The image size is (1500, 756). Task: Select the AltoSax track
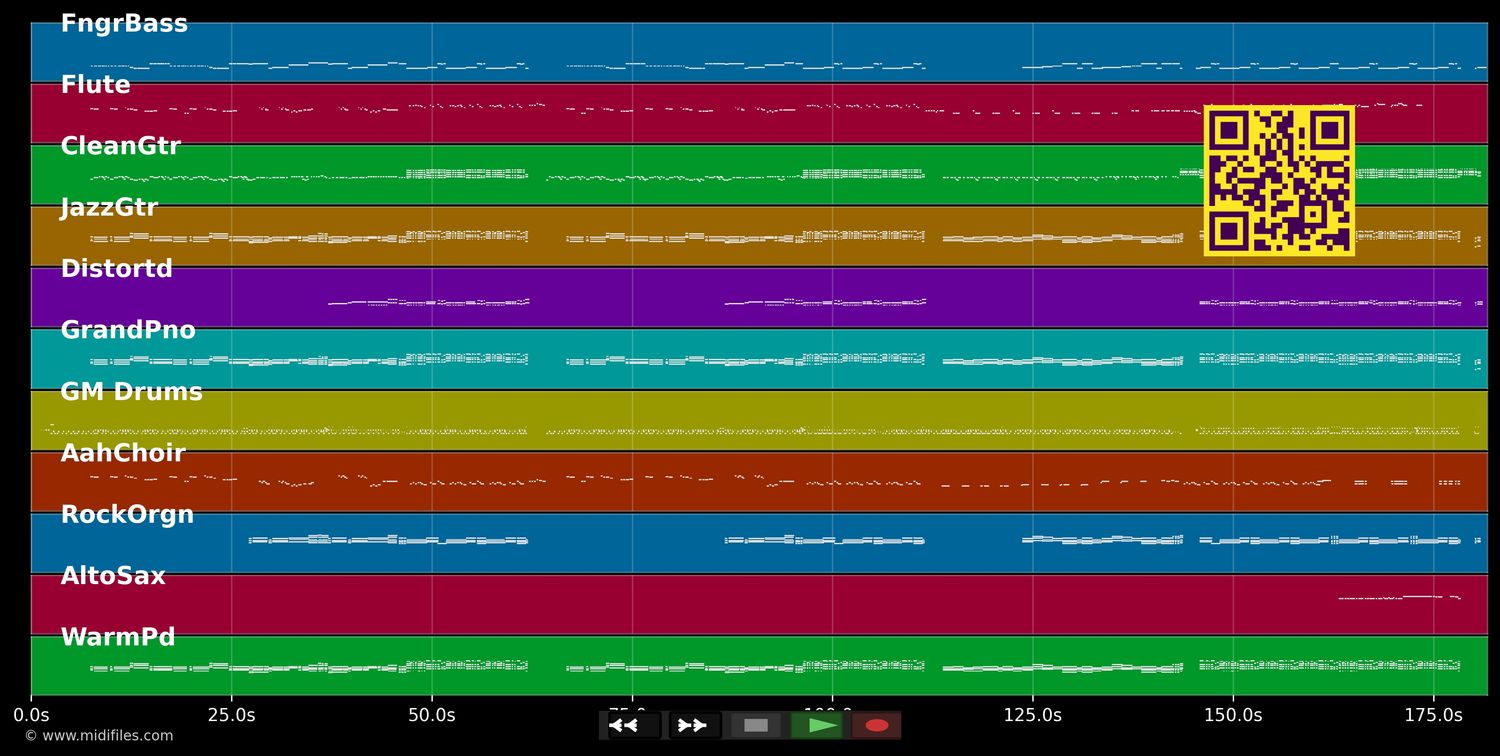[111, 575]
